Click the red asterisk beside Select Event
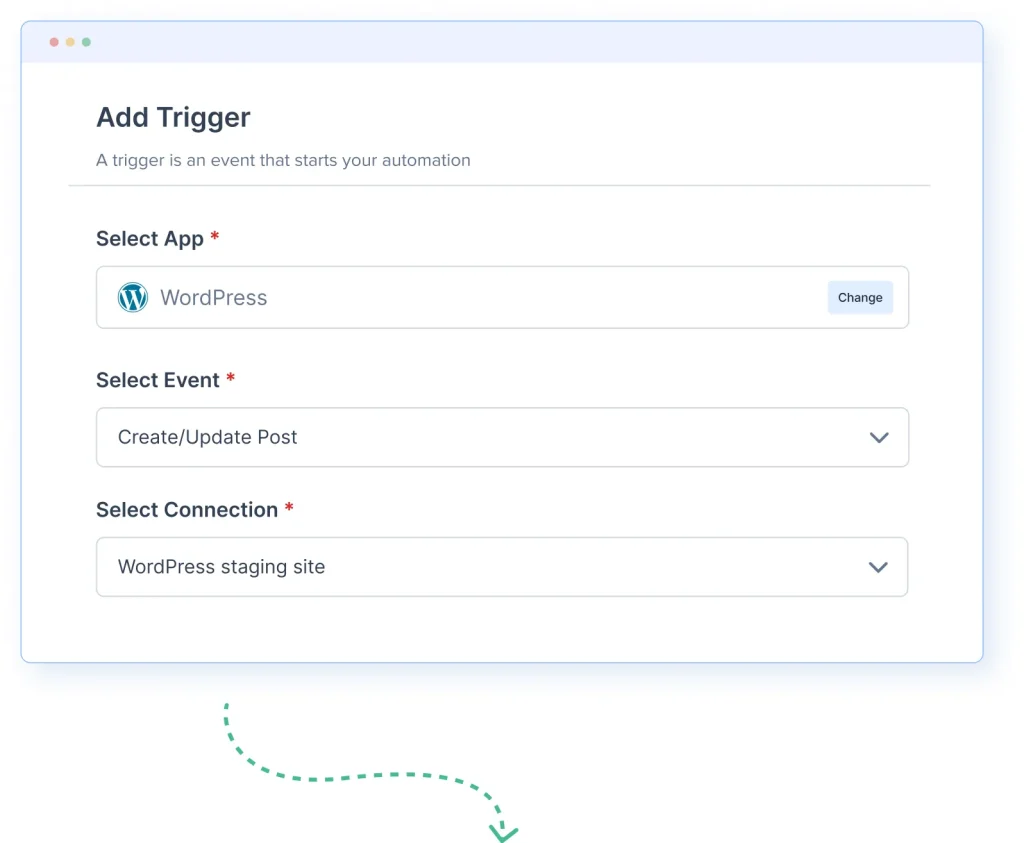The width and height of the screenshot is (1024, 843). [x=231, y=379]
